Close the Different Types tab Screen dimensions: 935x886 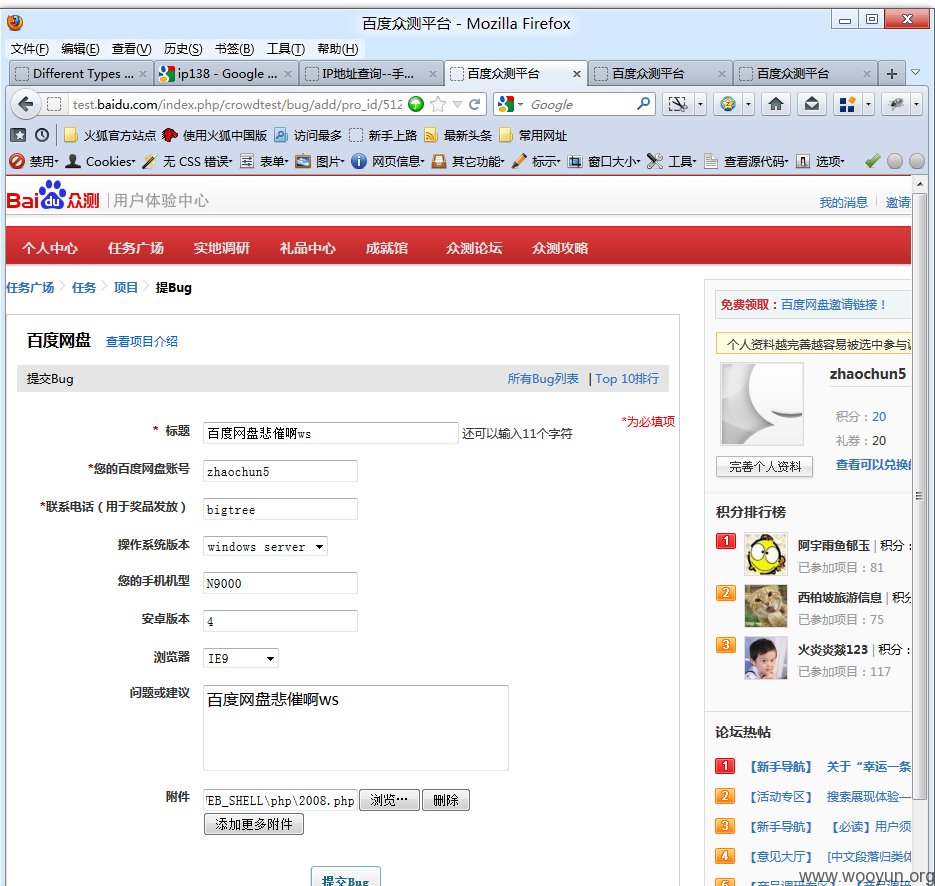(143, 74)
